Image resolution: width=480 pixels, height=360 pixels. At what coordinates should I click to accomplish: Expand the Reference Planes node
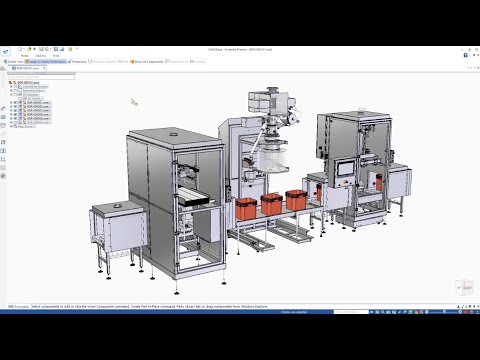click(11, 91)
